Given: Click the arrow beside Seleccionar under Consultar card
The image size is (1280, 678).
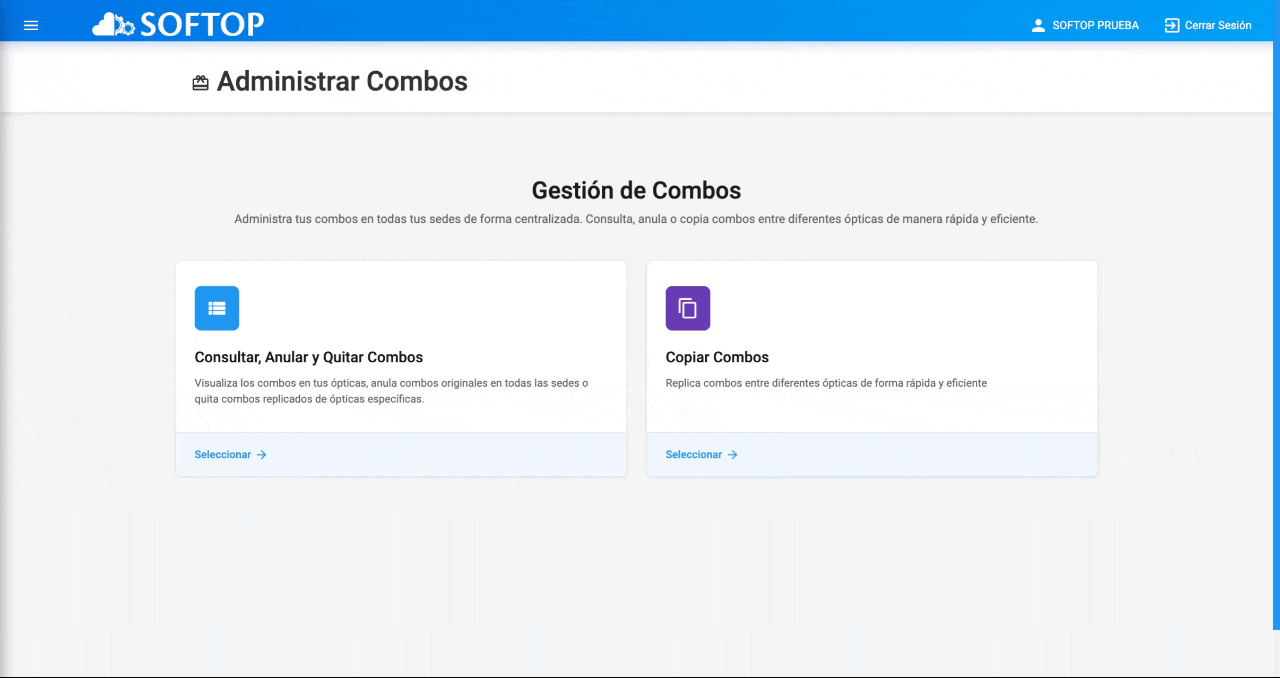Looking at the screenshot, I should 262,454.
